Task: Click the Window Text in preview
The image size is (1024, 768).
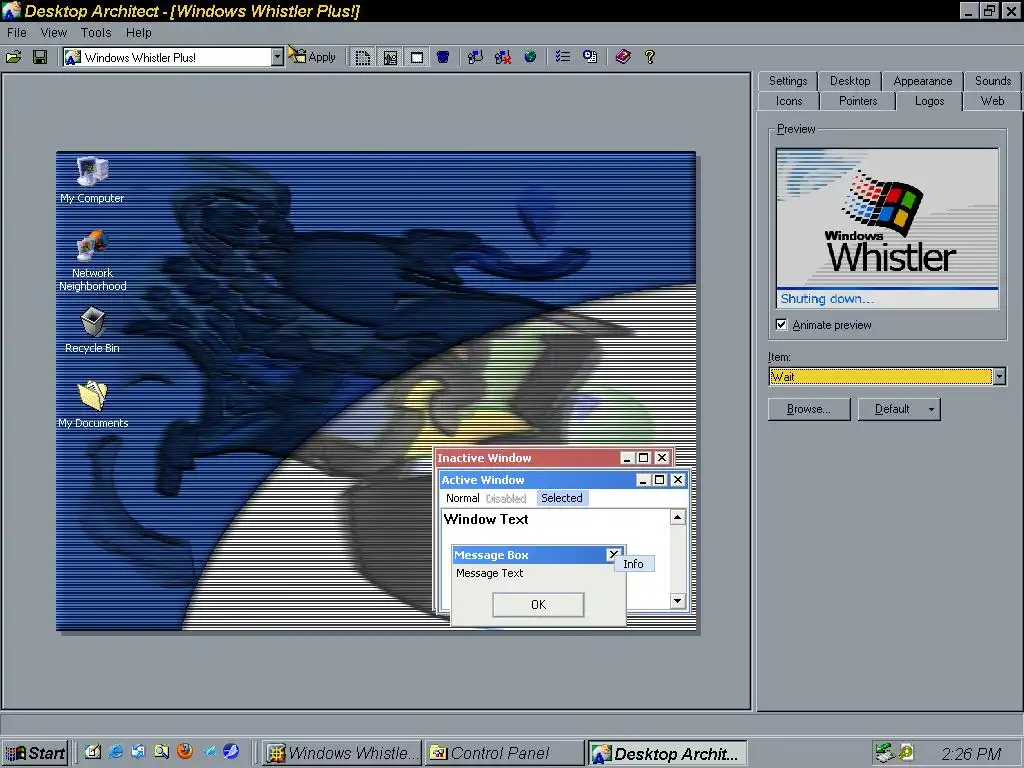Action: (x=486, y=519)
